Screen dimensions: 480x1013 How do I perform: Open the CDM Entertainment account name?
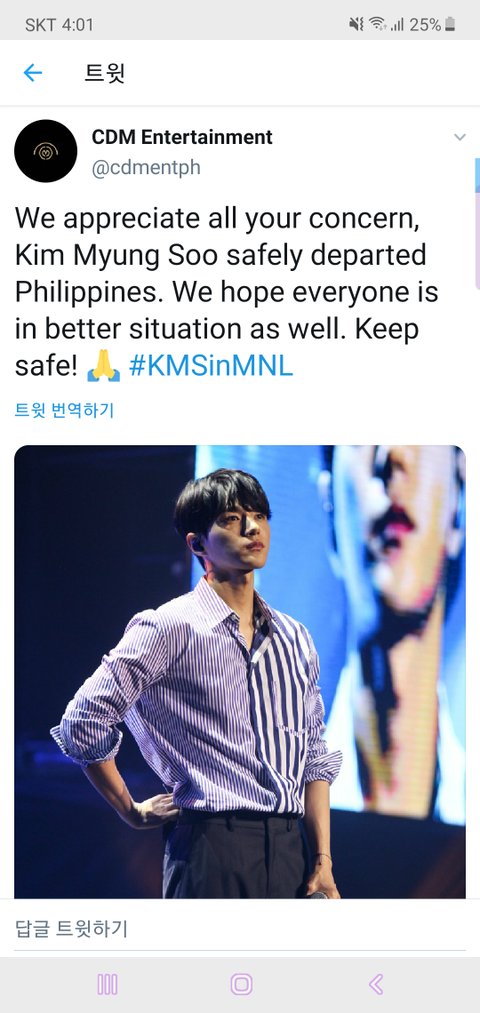(x=182, y=137)
